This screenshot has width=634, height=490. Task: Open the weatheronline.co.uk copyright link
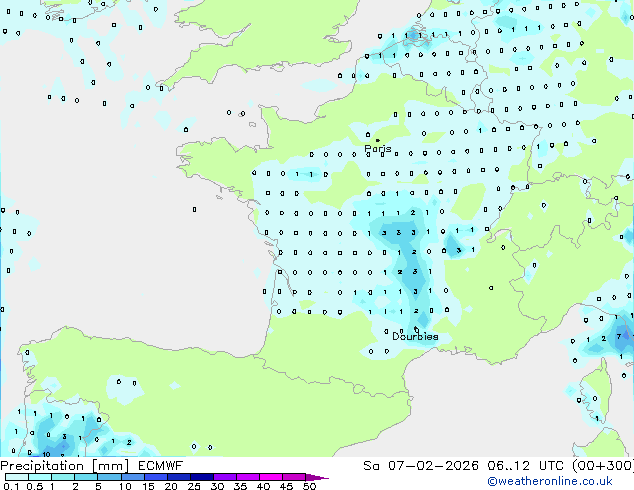tap(550, 481)
